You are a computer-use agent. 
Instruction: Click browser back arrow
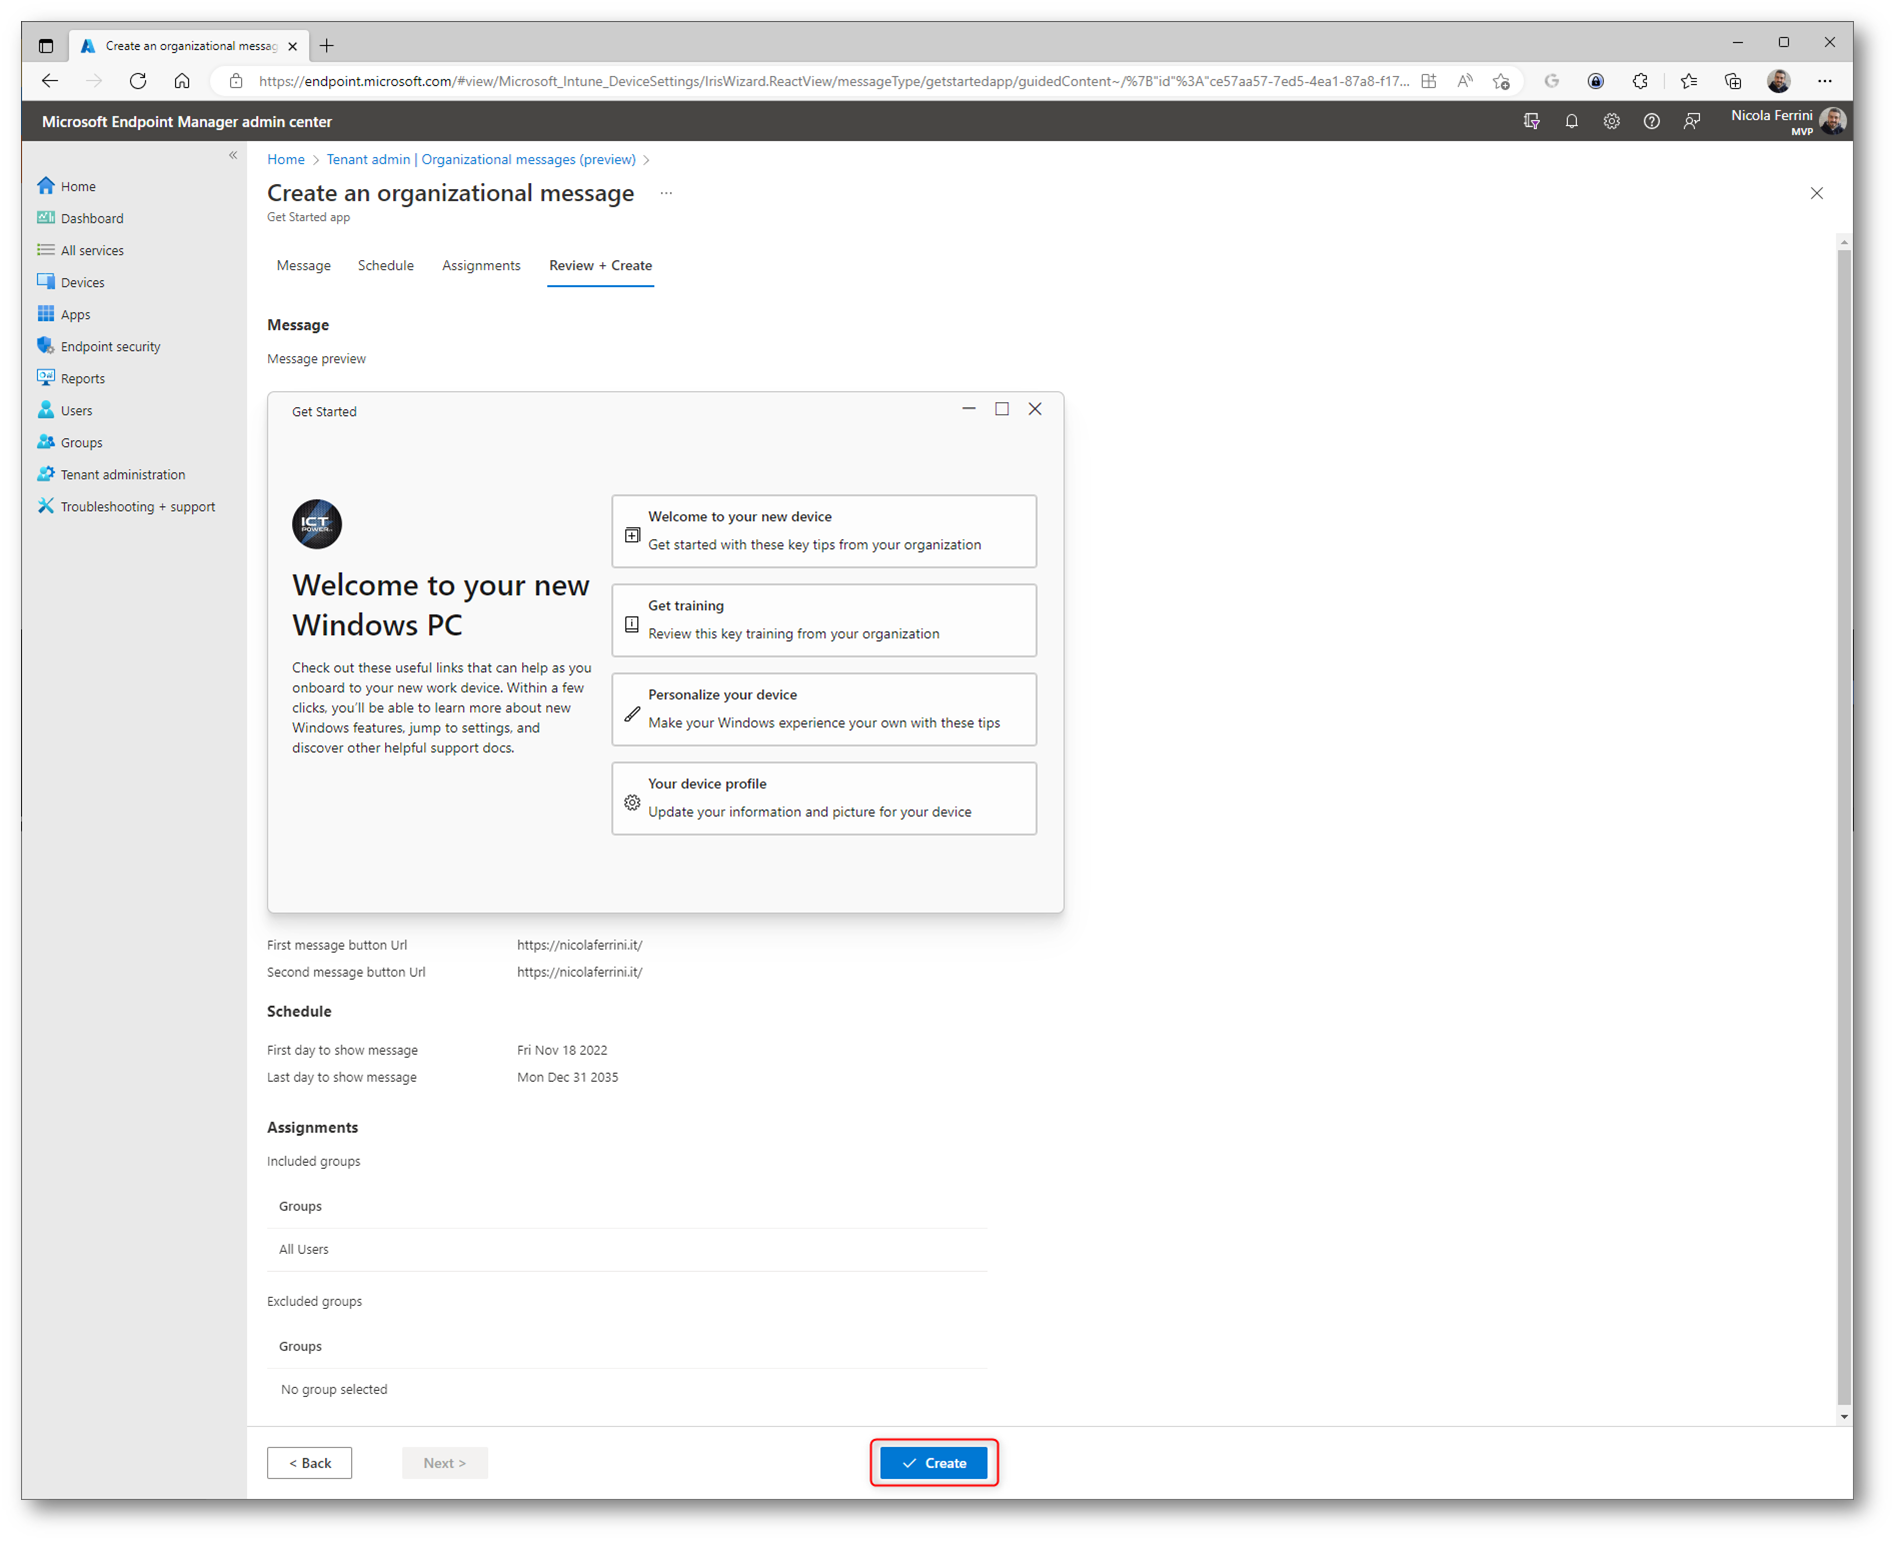[x=50, y=81]
